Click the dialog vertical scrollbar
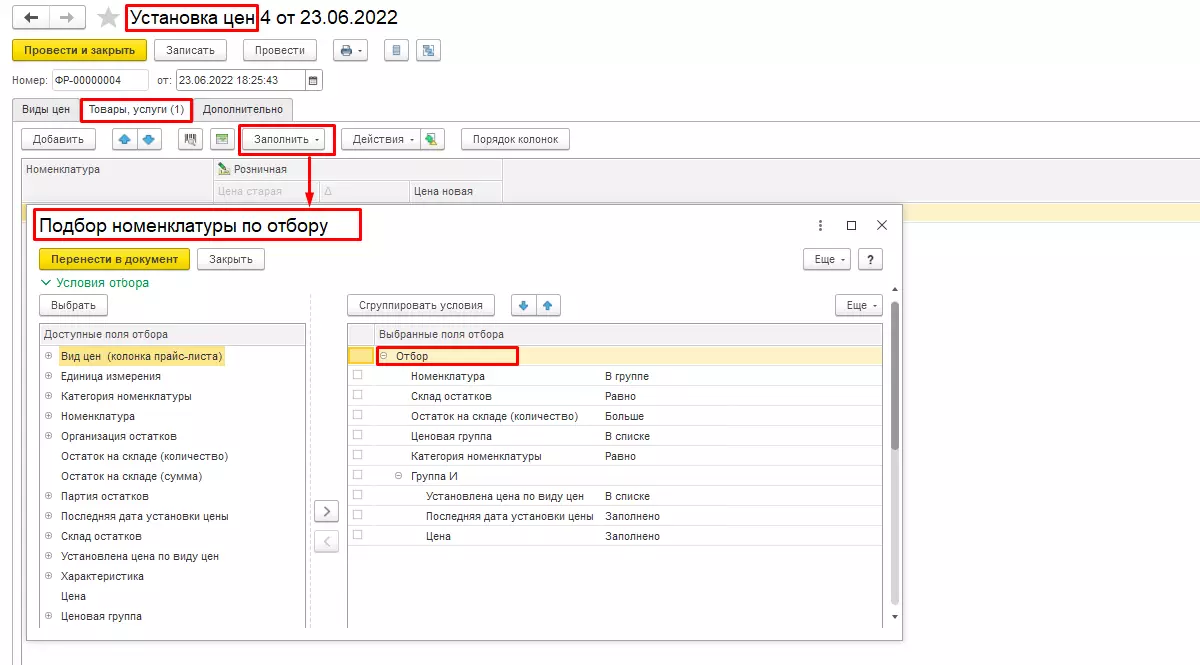The image size is (1200, 665). [x=895, y=375]
